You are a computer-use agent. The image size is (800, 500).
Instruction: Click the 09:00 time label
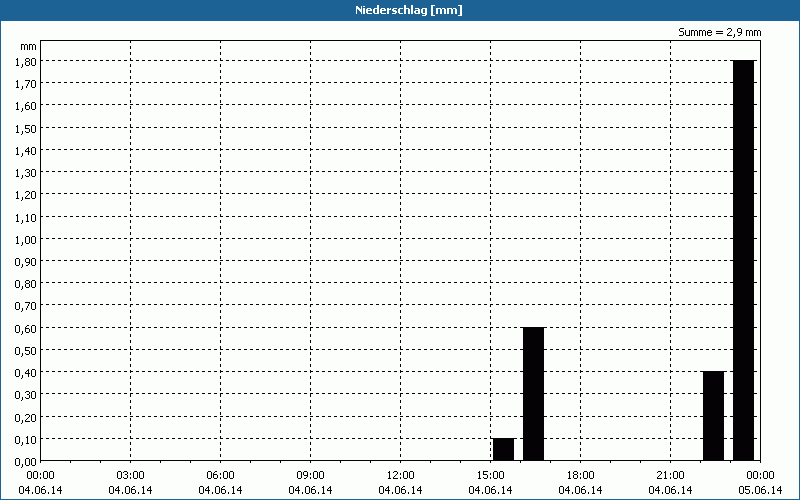310,476
